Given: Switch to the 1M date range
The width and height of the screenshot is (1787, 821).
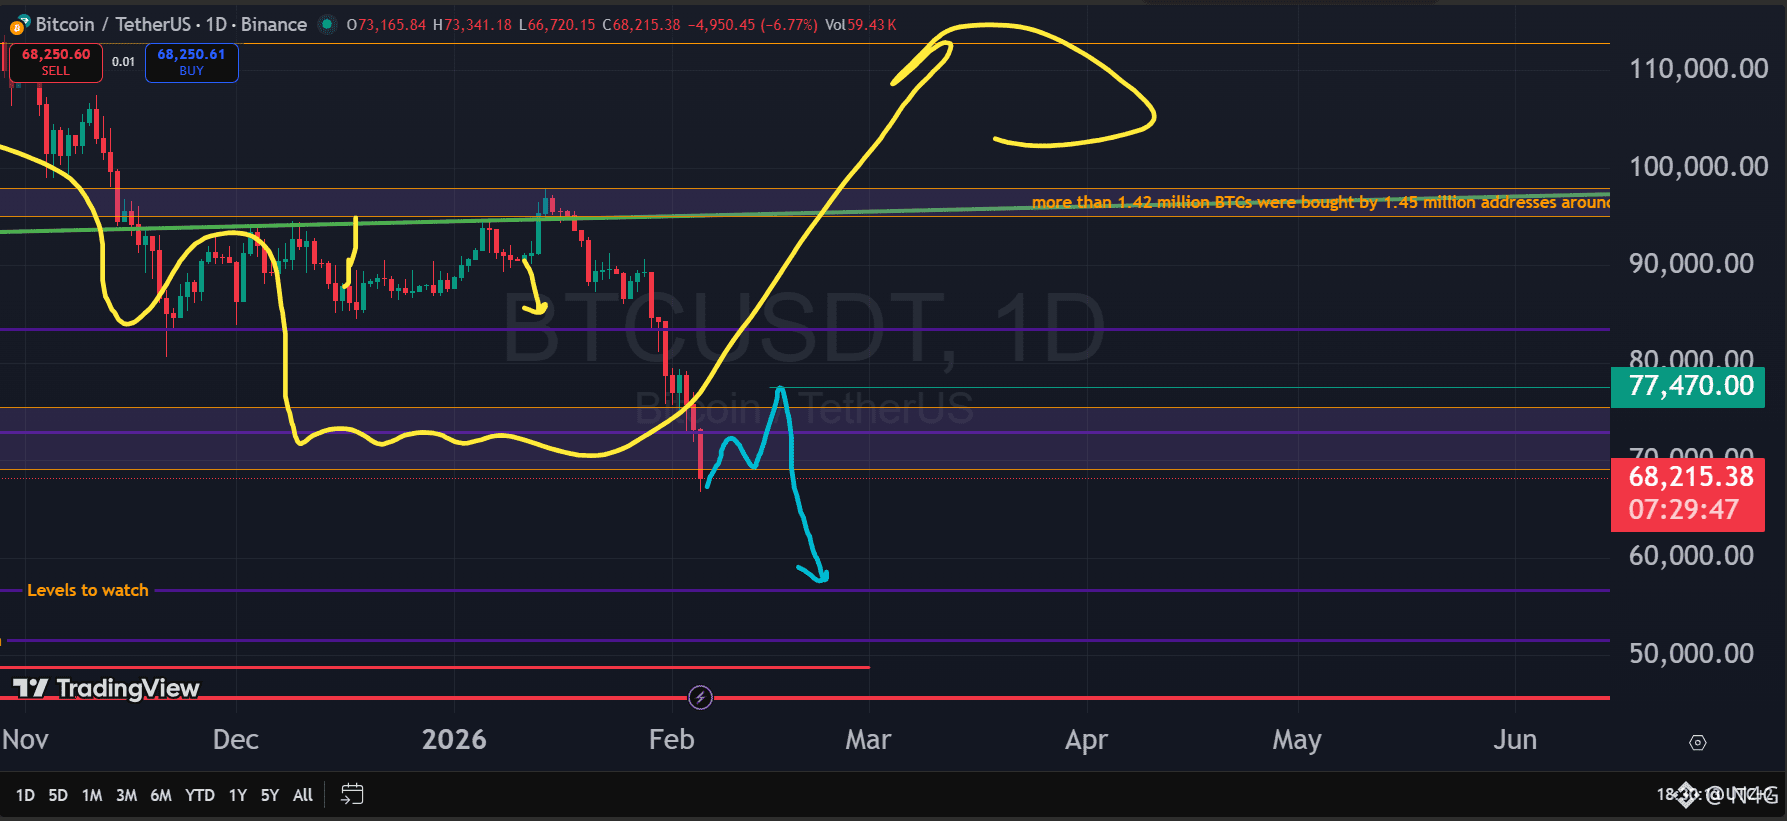Looking at the screenshot, I should 92,795.
